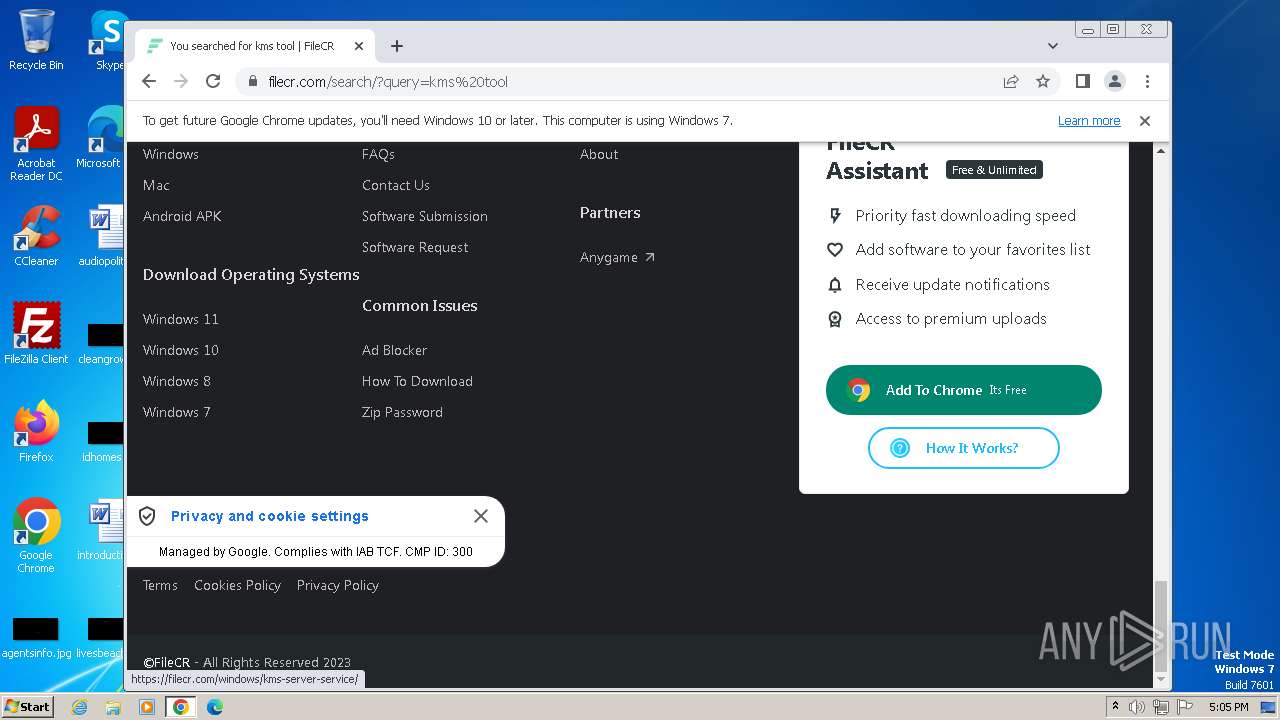Open the About link
The width and height of the screenshot is (1280, 720).
(599, 154)
